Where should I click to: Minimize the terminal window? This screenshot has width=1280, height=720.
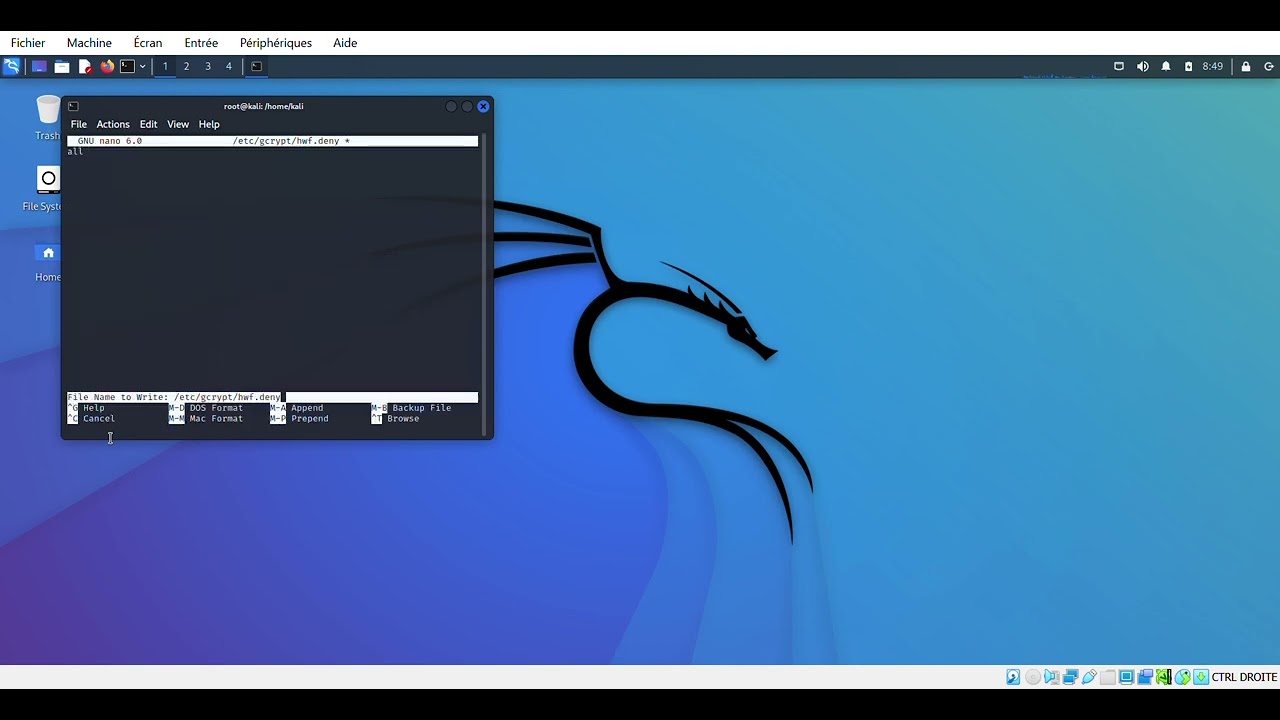(x=451, y=106)
